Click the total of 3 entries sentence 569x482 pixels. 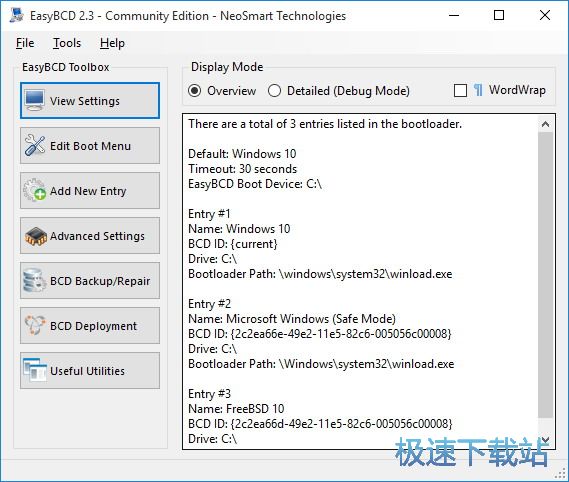tap(325, 124)
